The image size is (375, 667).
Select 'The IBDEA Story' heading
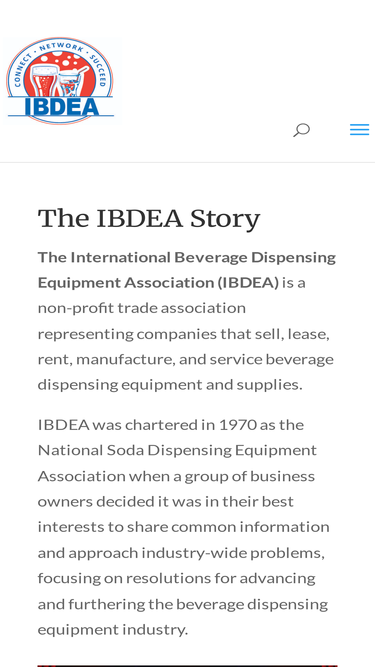149,219
